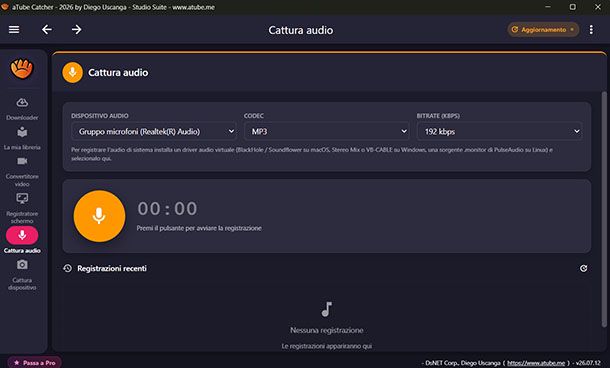Screen dimensions: 610x368
Task: Click the aTube Catcher paw logo
Action: coord(22,68)
